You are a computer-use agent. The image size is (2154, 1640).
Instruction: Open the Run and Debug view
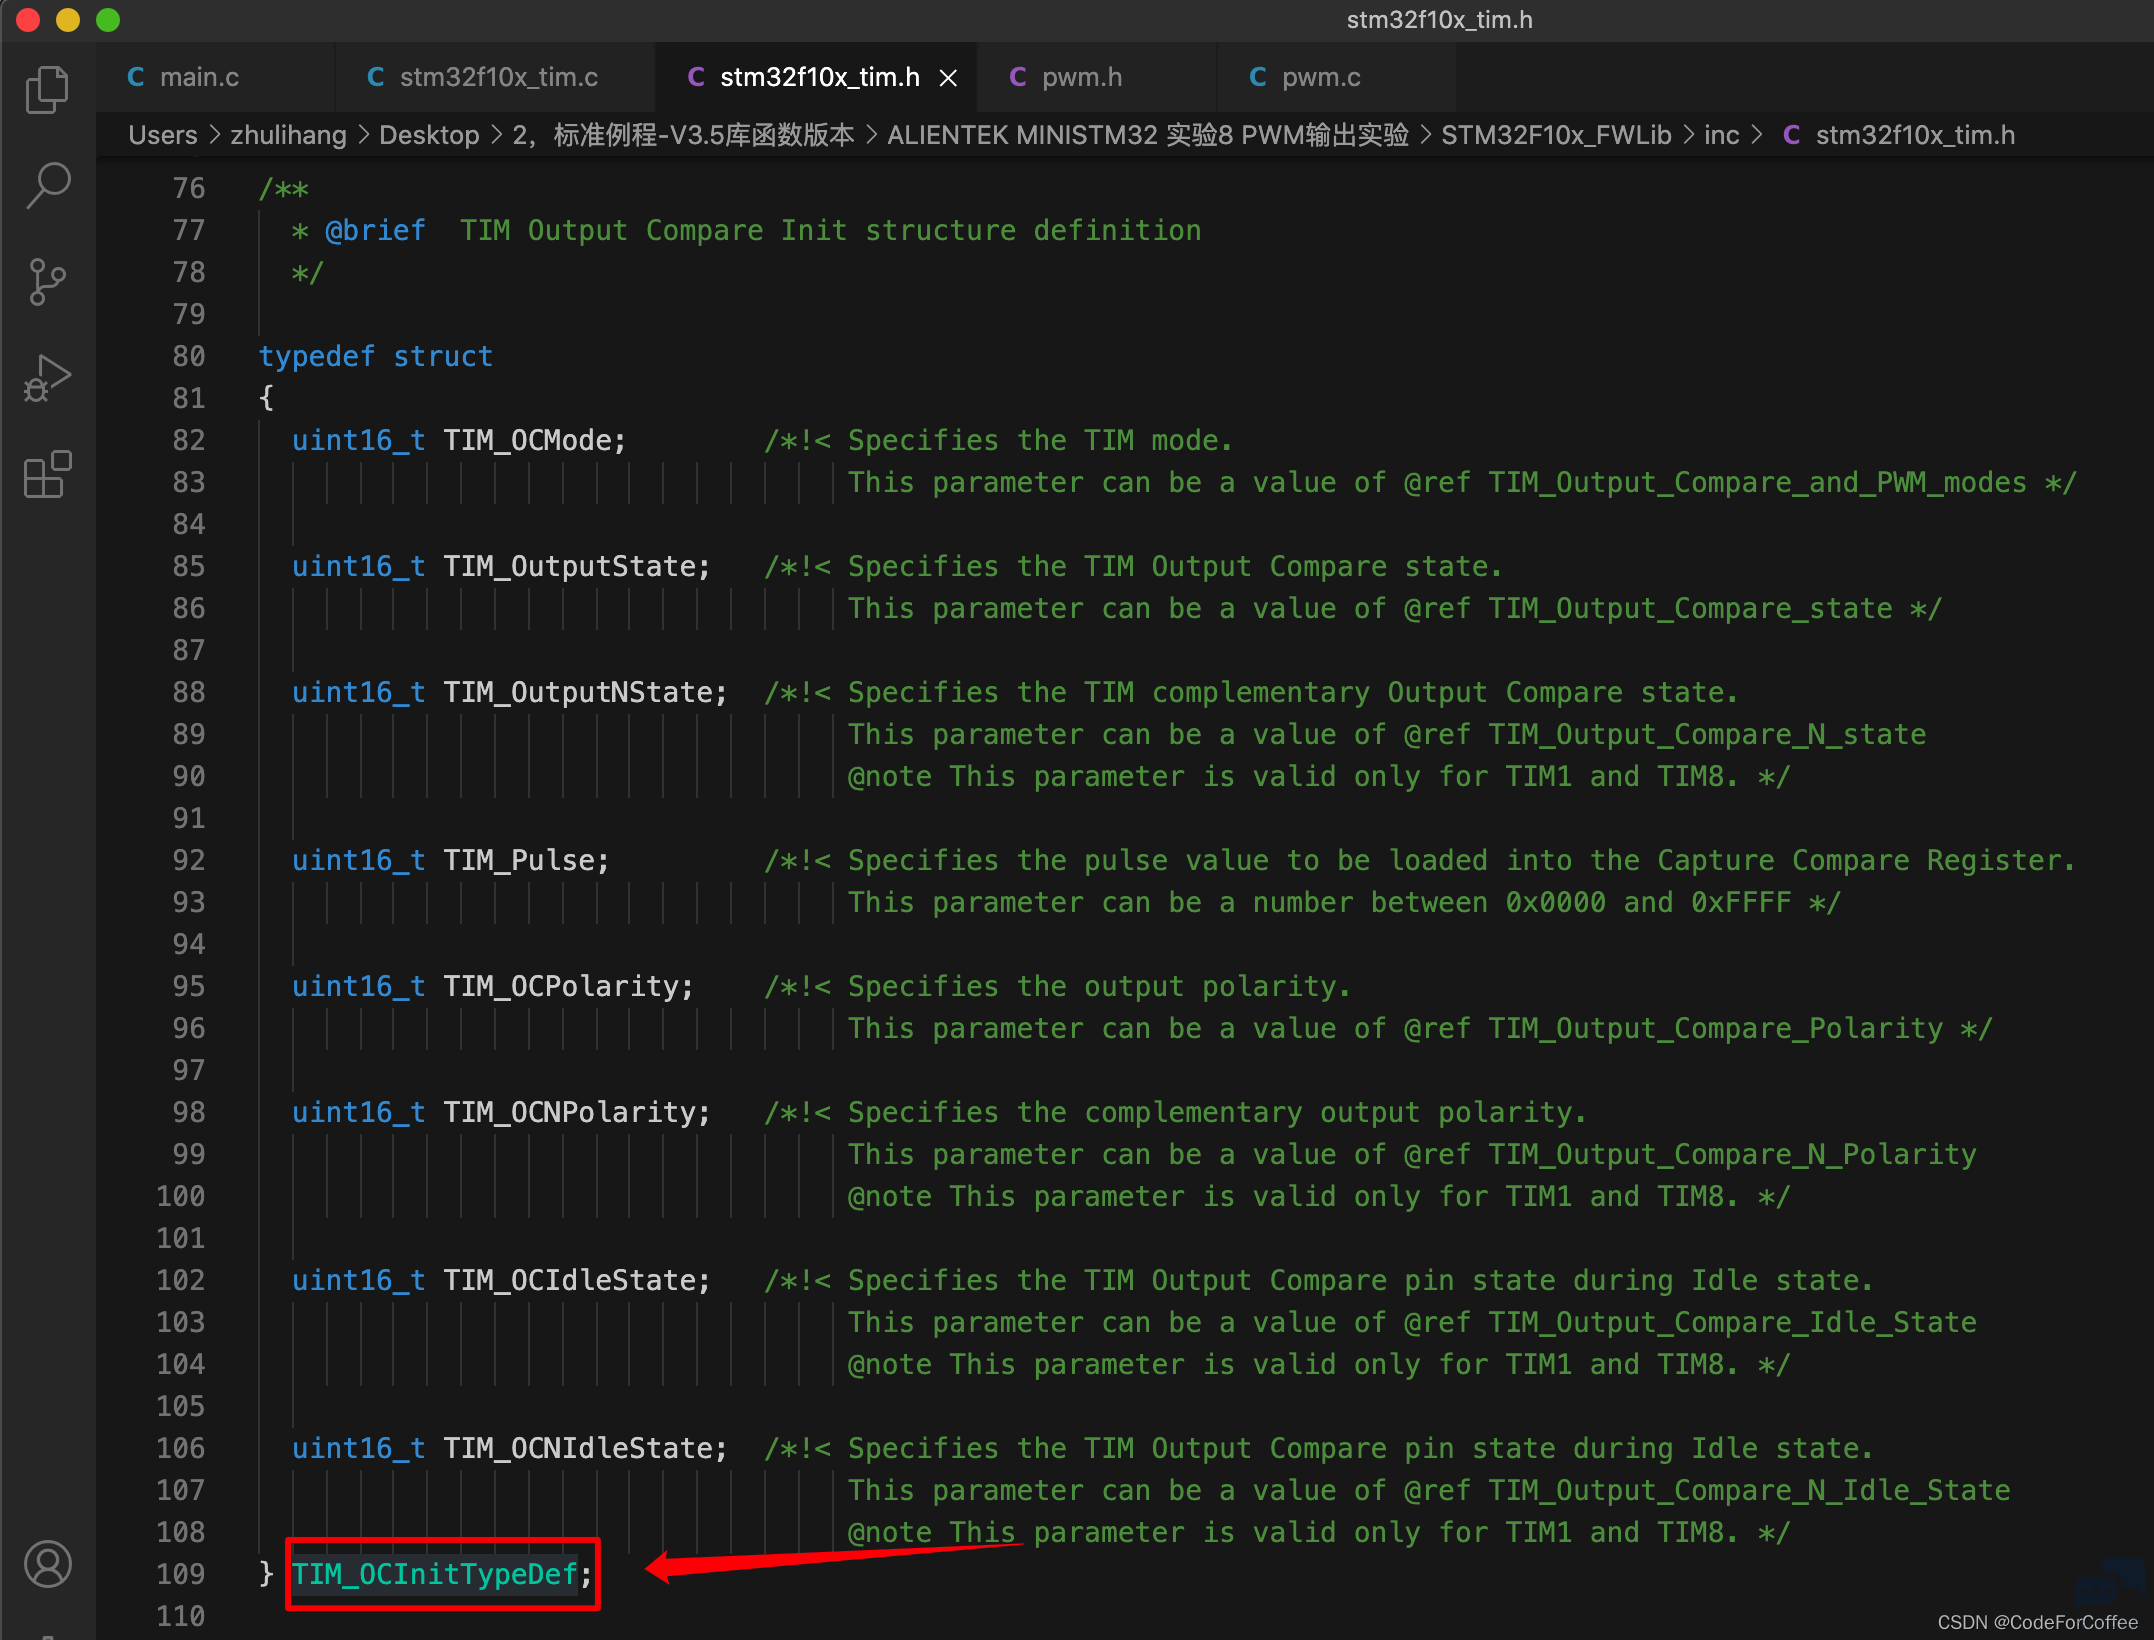[x=47, y=378]
